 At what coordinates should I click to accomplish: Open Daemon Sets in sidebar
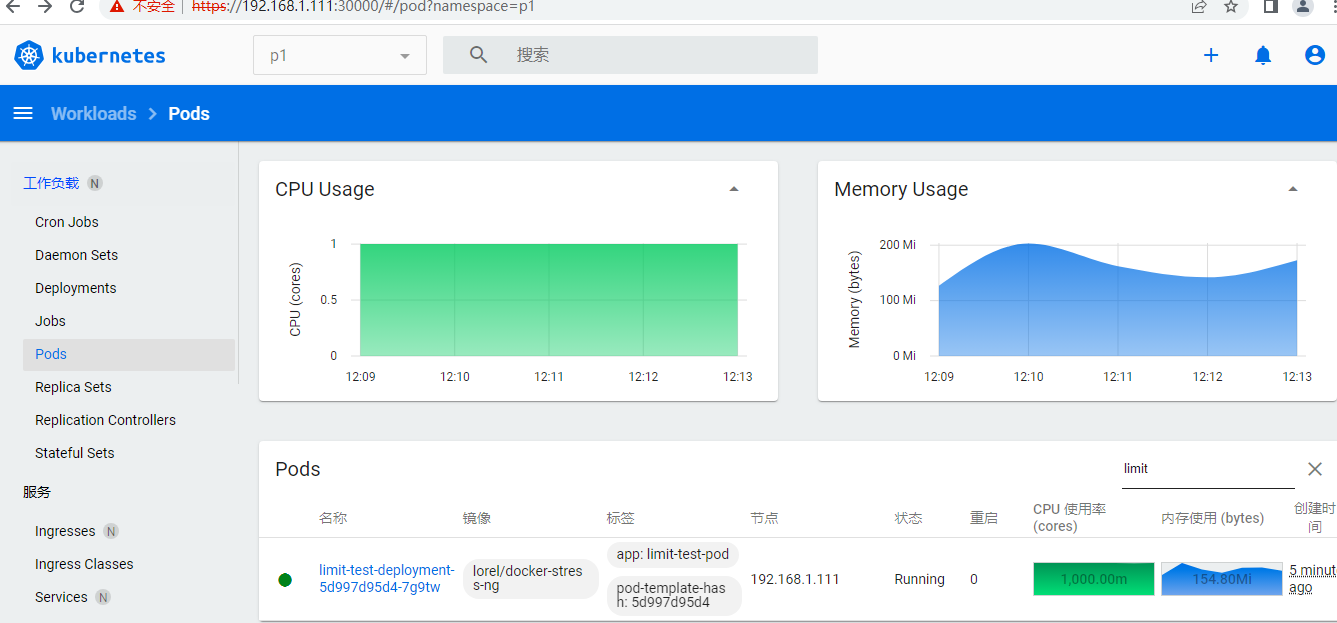tap(76, 255)
